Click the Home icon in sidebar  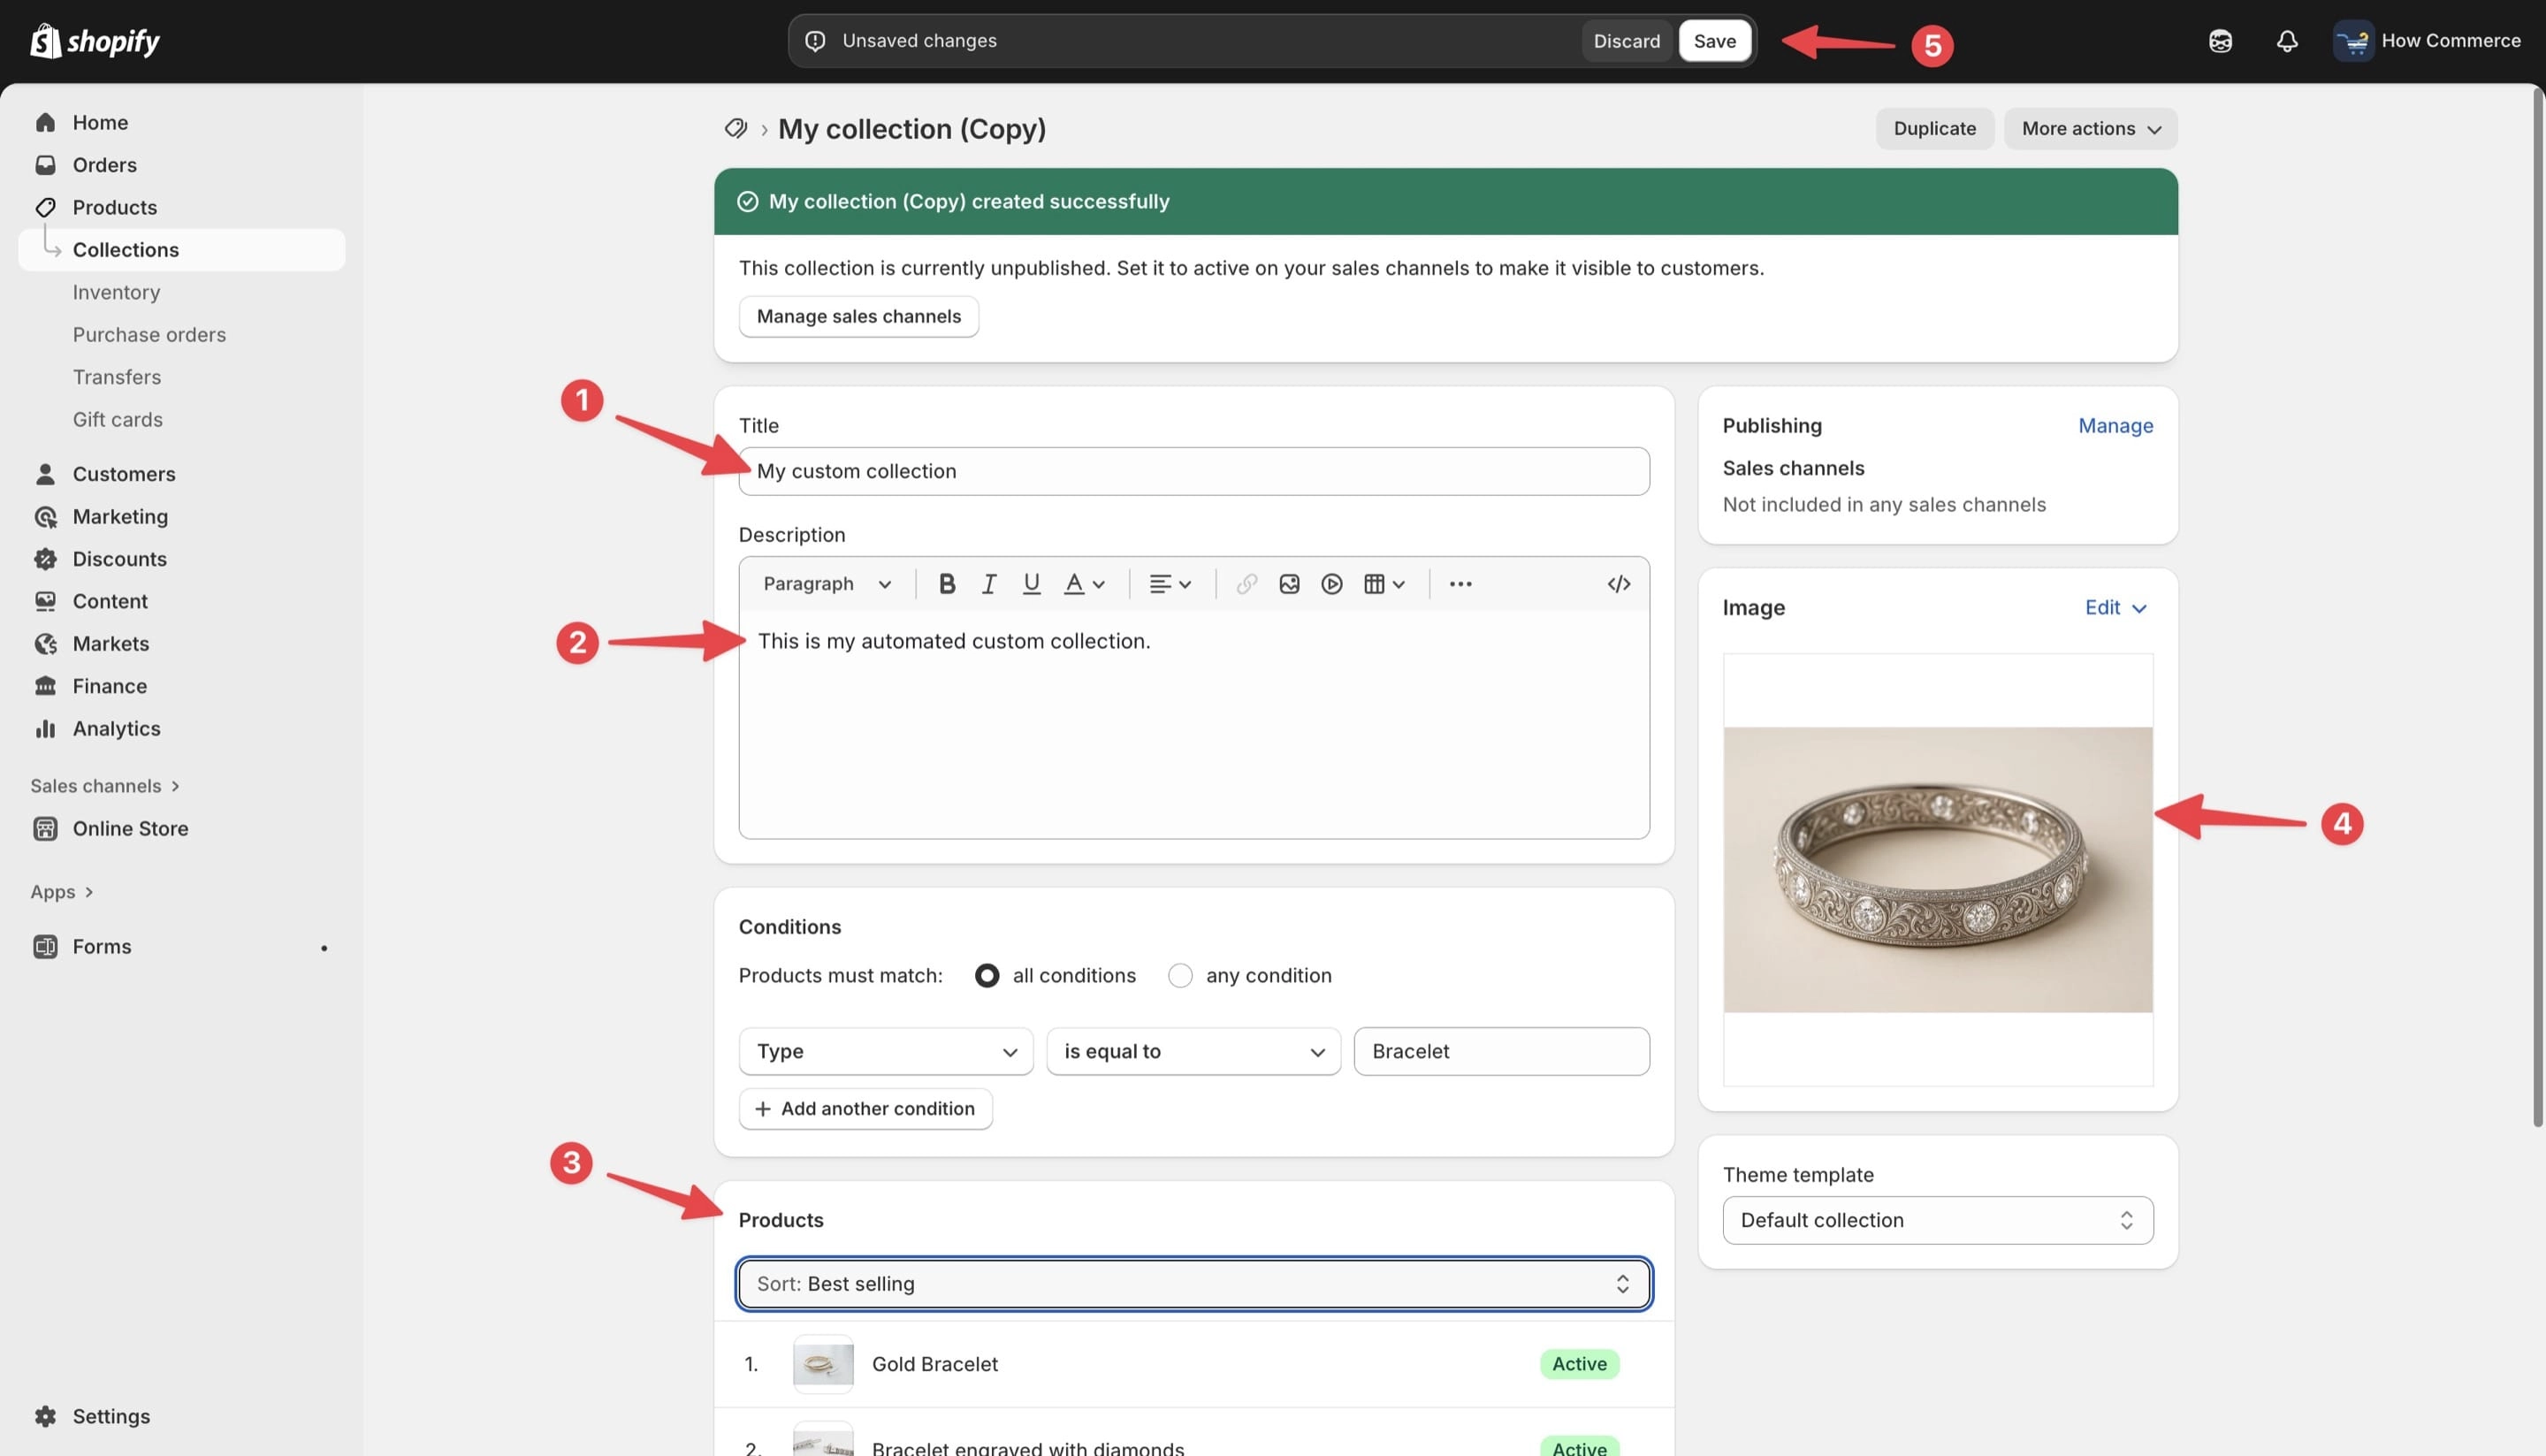pyautogui.click(x=45, y=122)
